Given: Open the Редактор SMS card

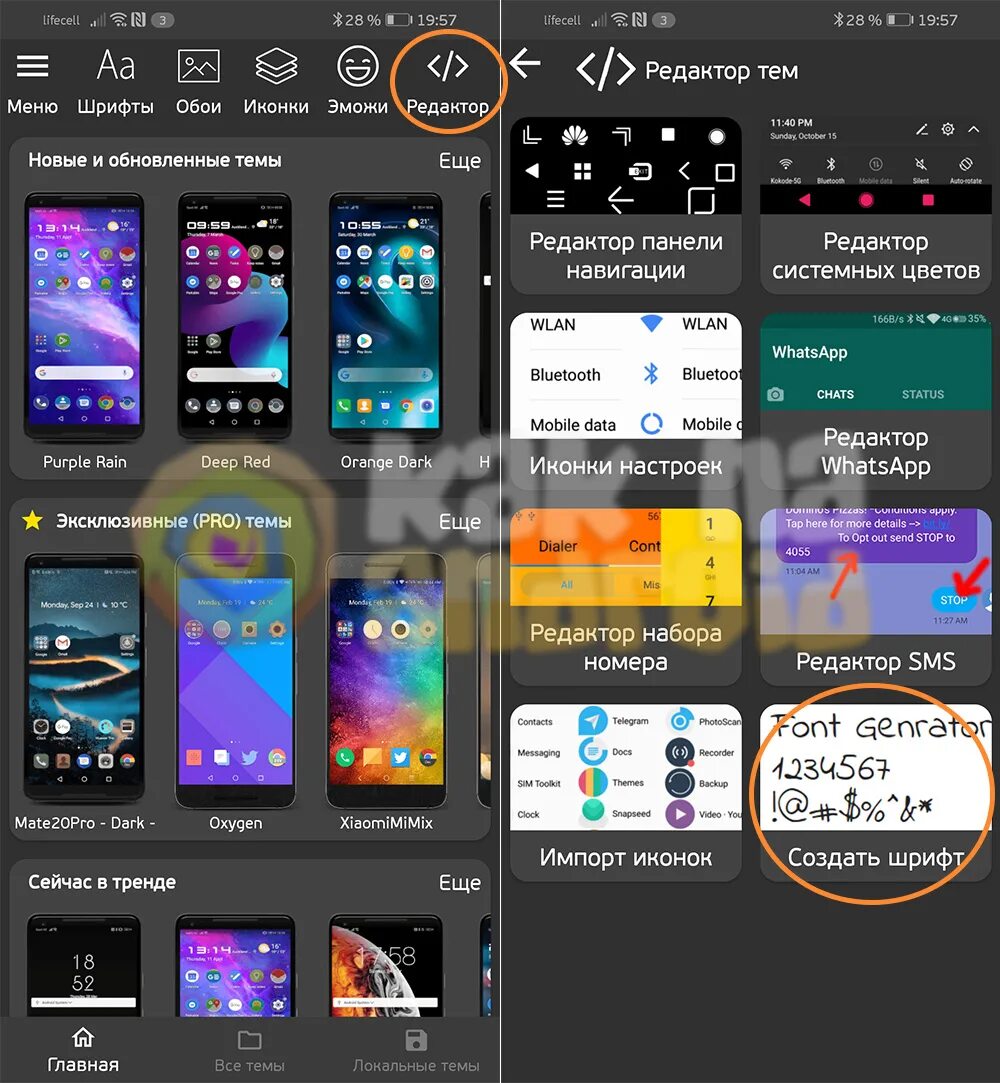Looking at the screenshot, I should point(876,597).
